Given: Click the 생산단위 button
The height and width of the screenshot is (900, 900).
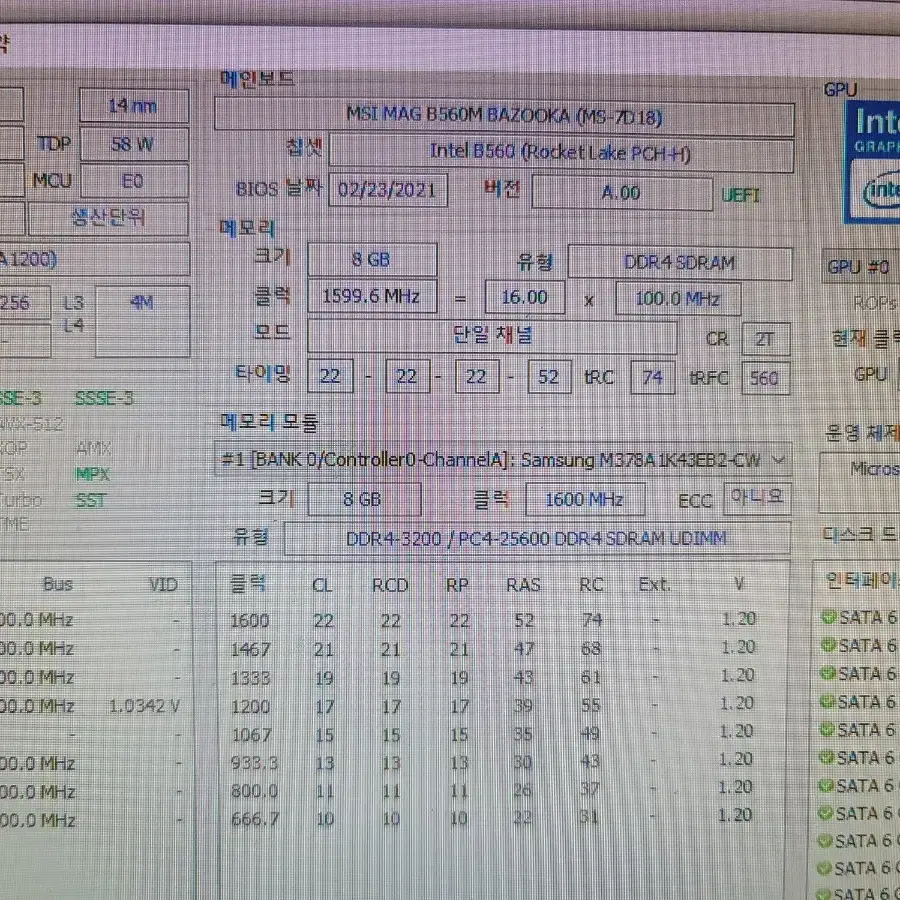Looking at the screenshot, I should [x=108, y=218].
